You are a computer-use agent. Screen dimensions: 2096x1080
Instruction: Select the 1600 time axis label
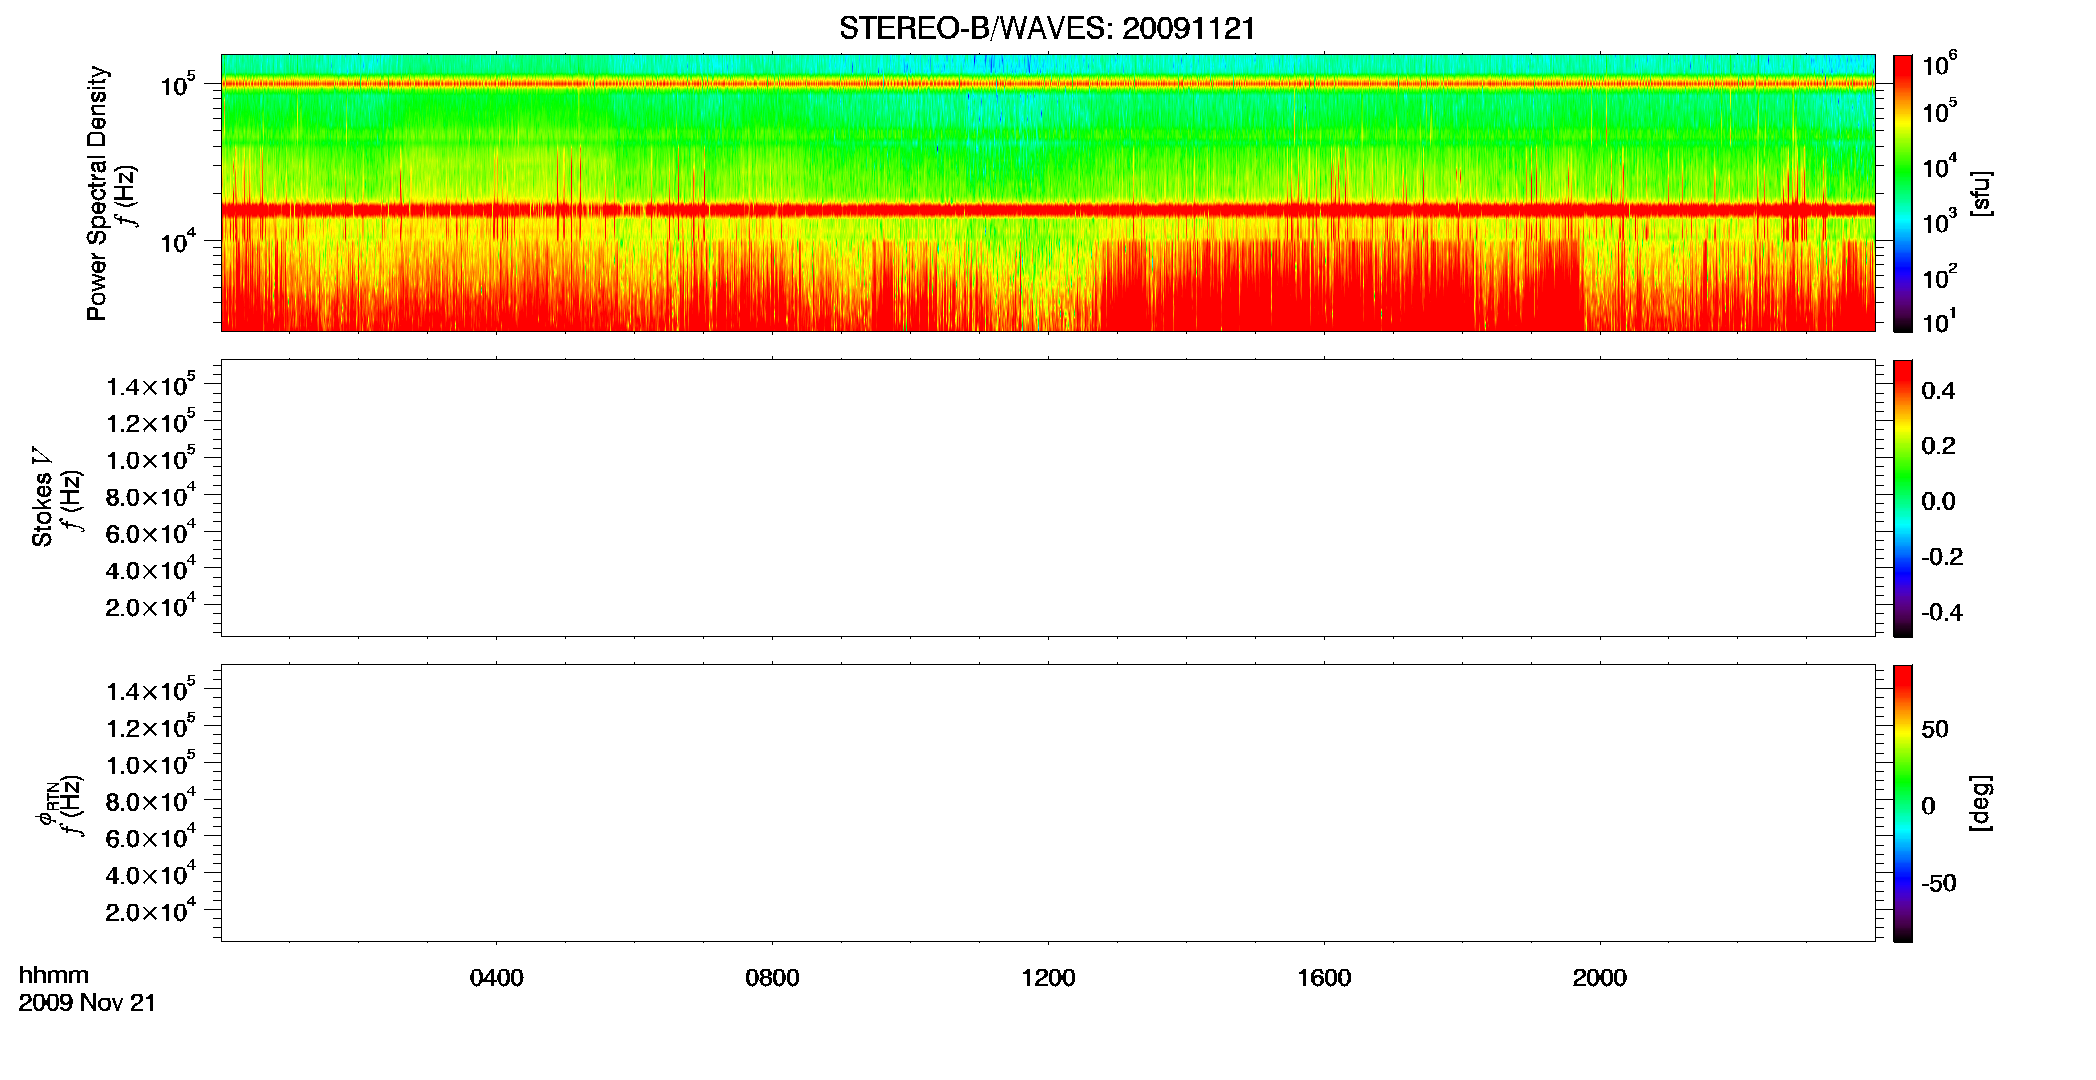point(1324,978)
